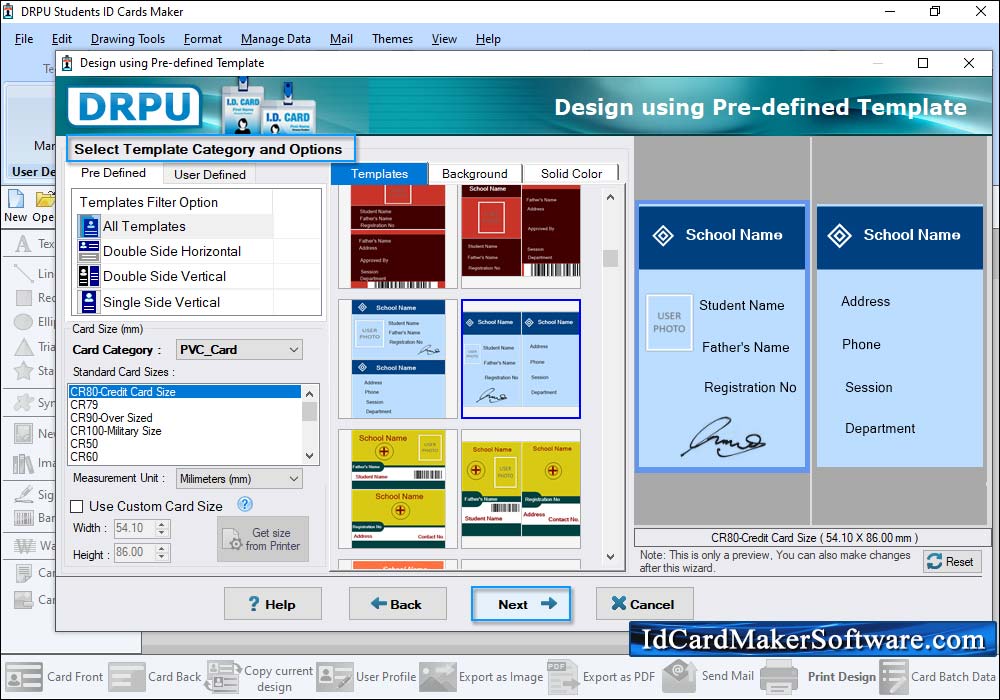Open the Format menu
The image size is (1000, 700).
point(203,39)
